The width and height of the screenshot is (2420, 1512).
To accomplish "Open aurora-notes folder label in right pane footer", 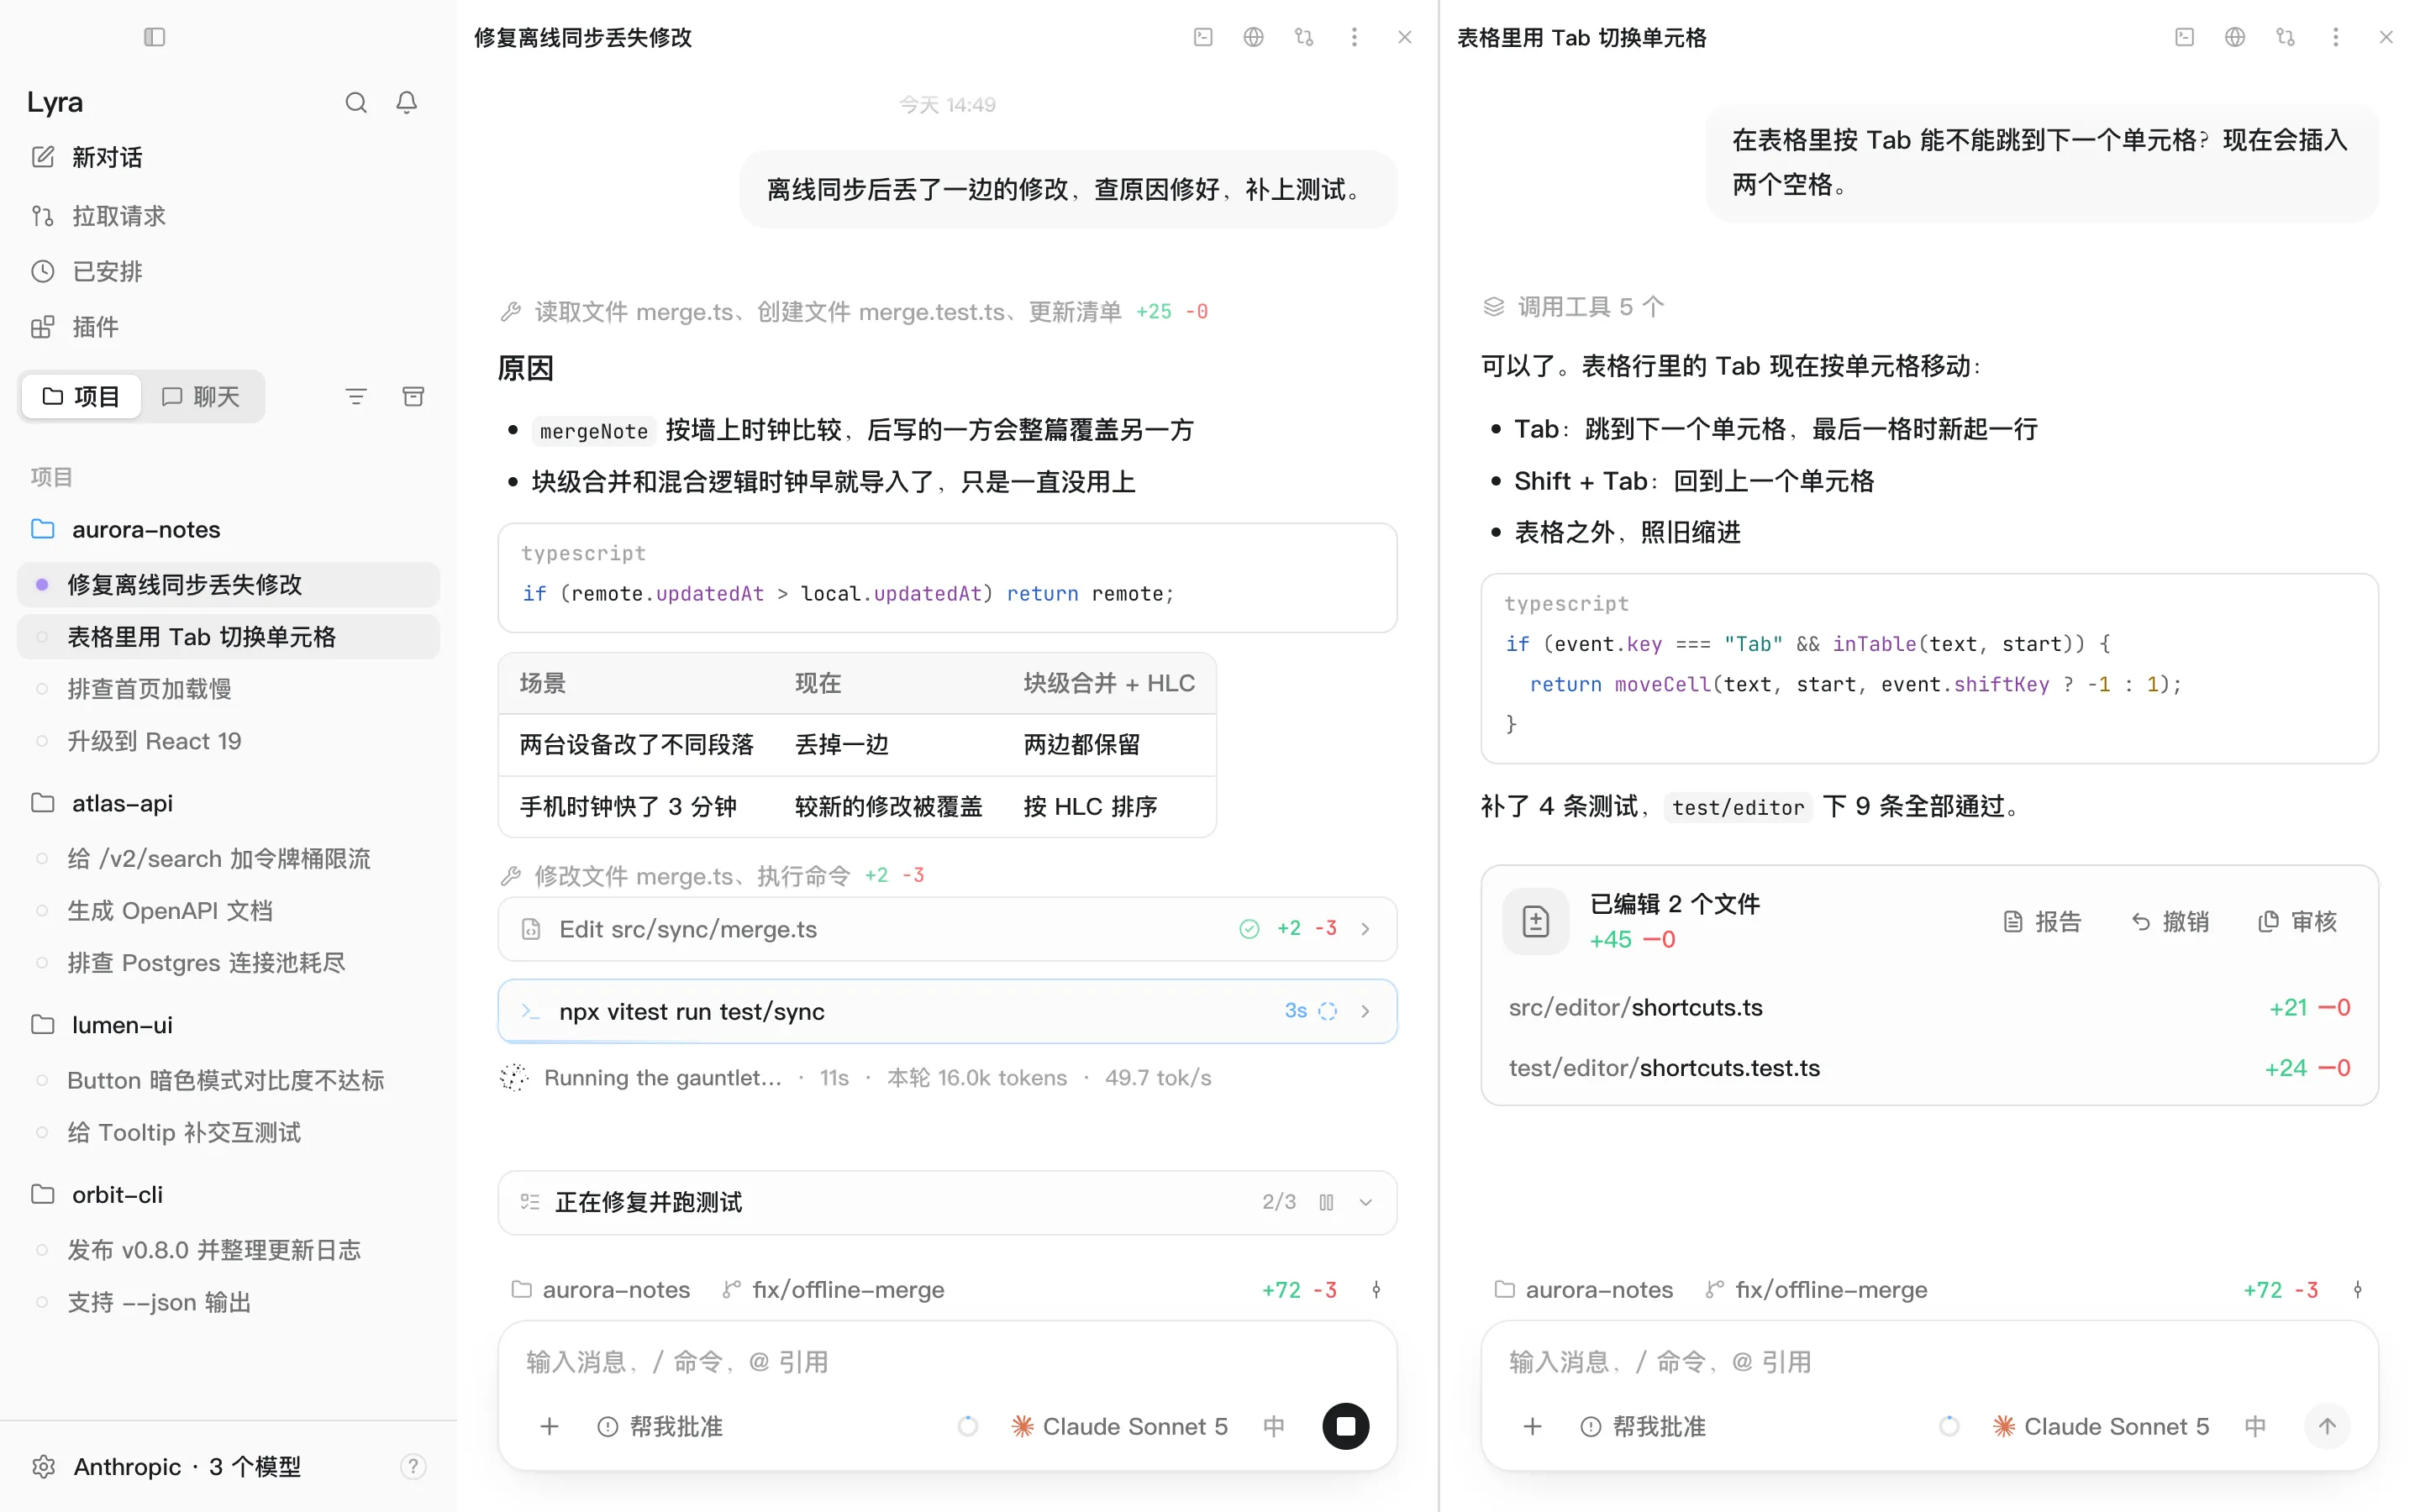I will pos(1583,1290).
